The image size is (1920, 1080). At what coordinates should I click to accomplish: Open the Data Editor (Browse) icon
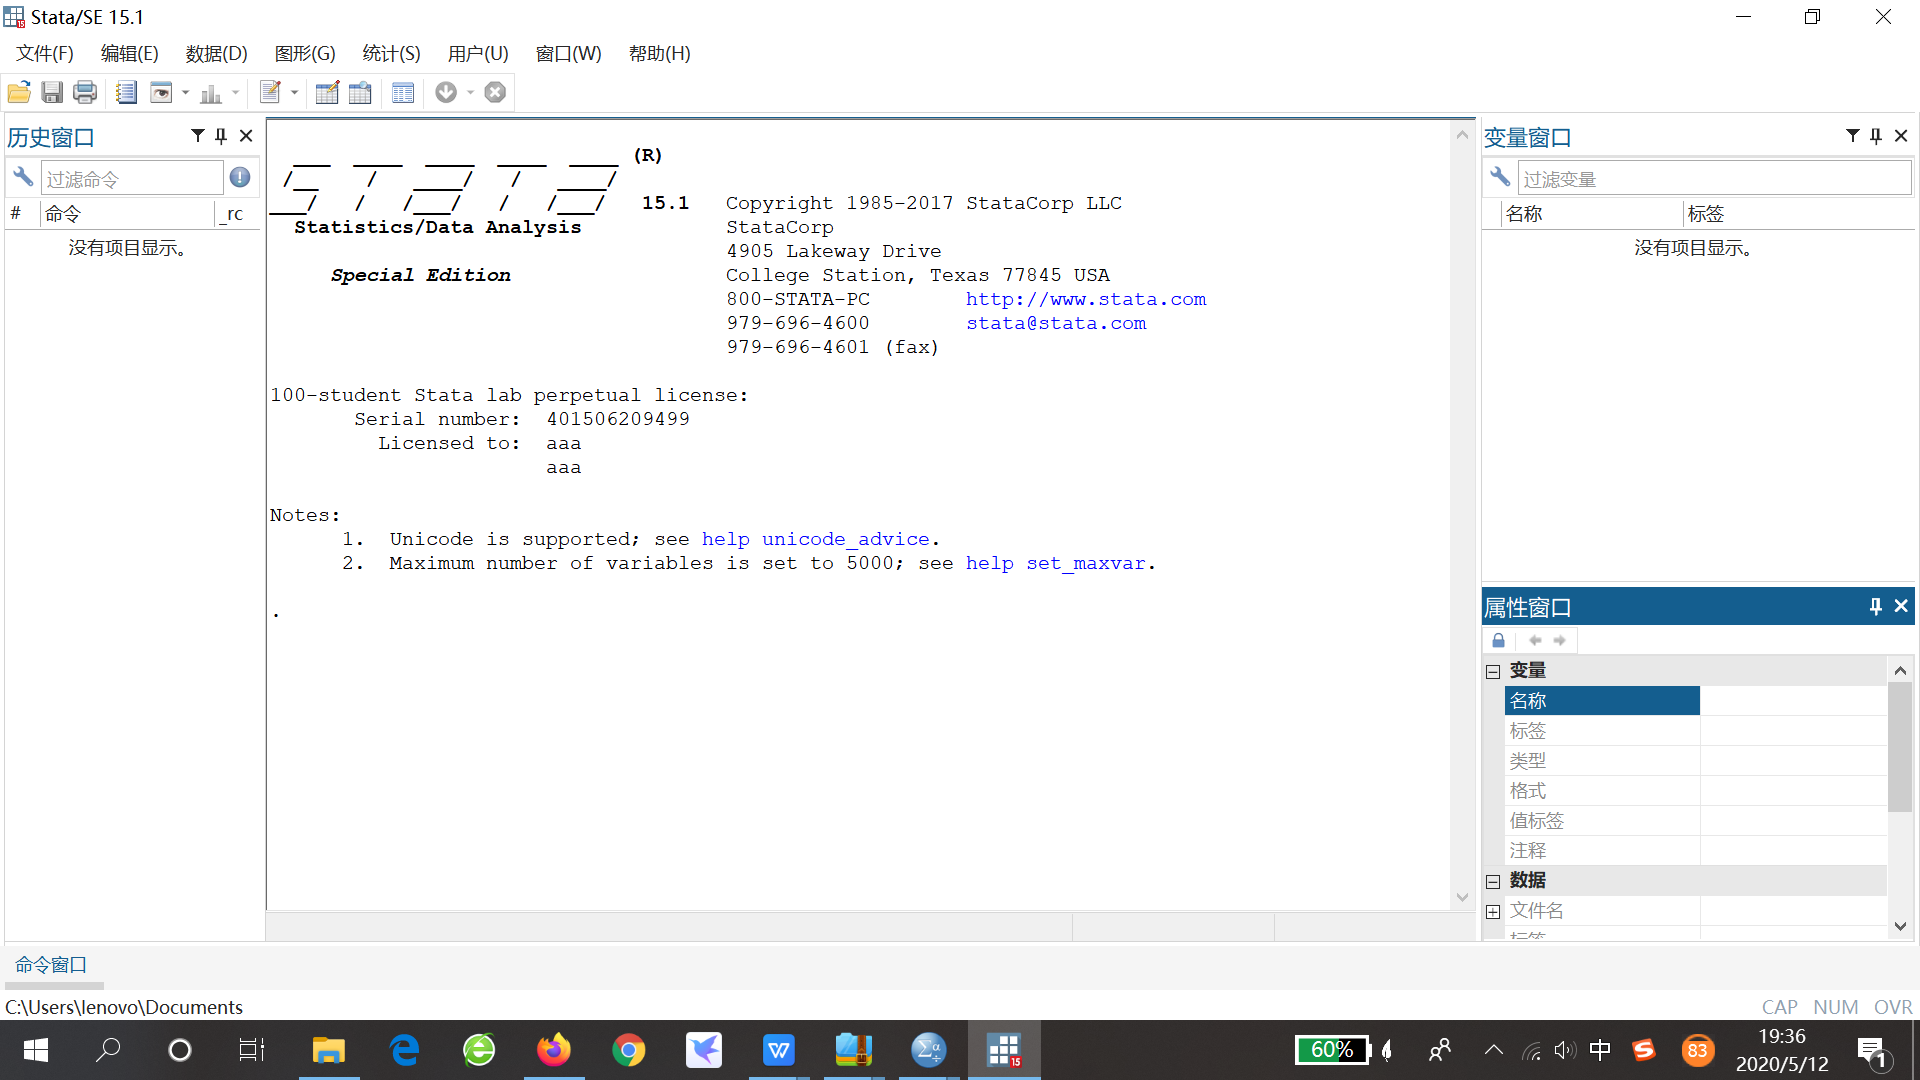click(x=360, y=93)
